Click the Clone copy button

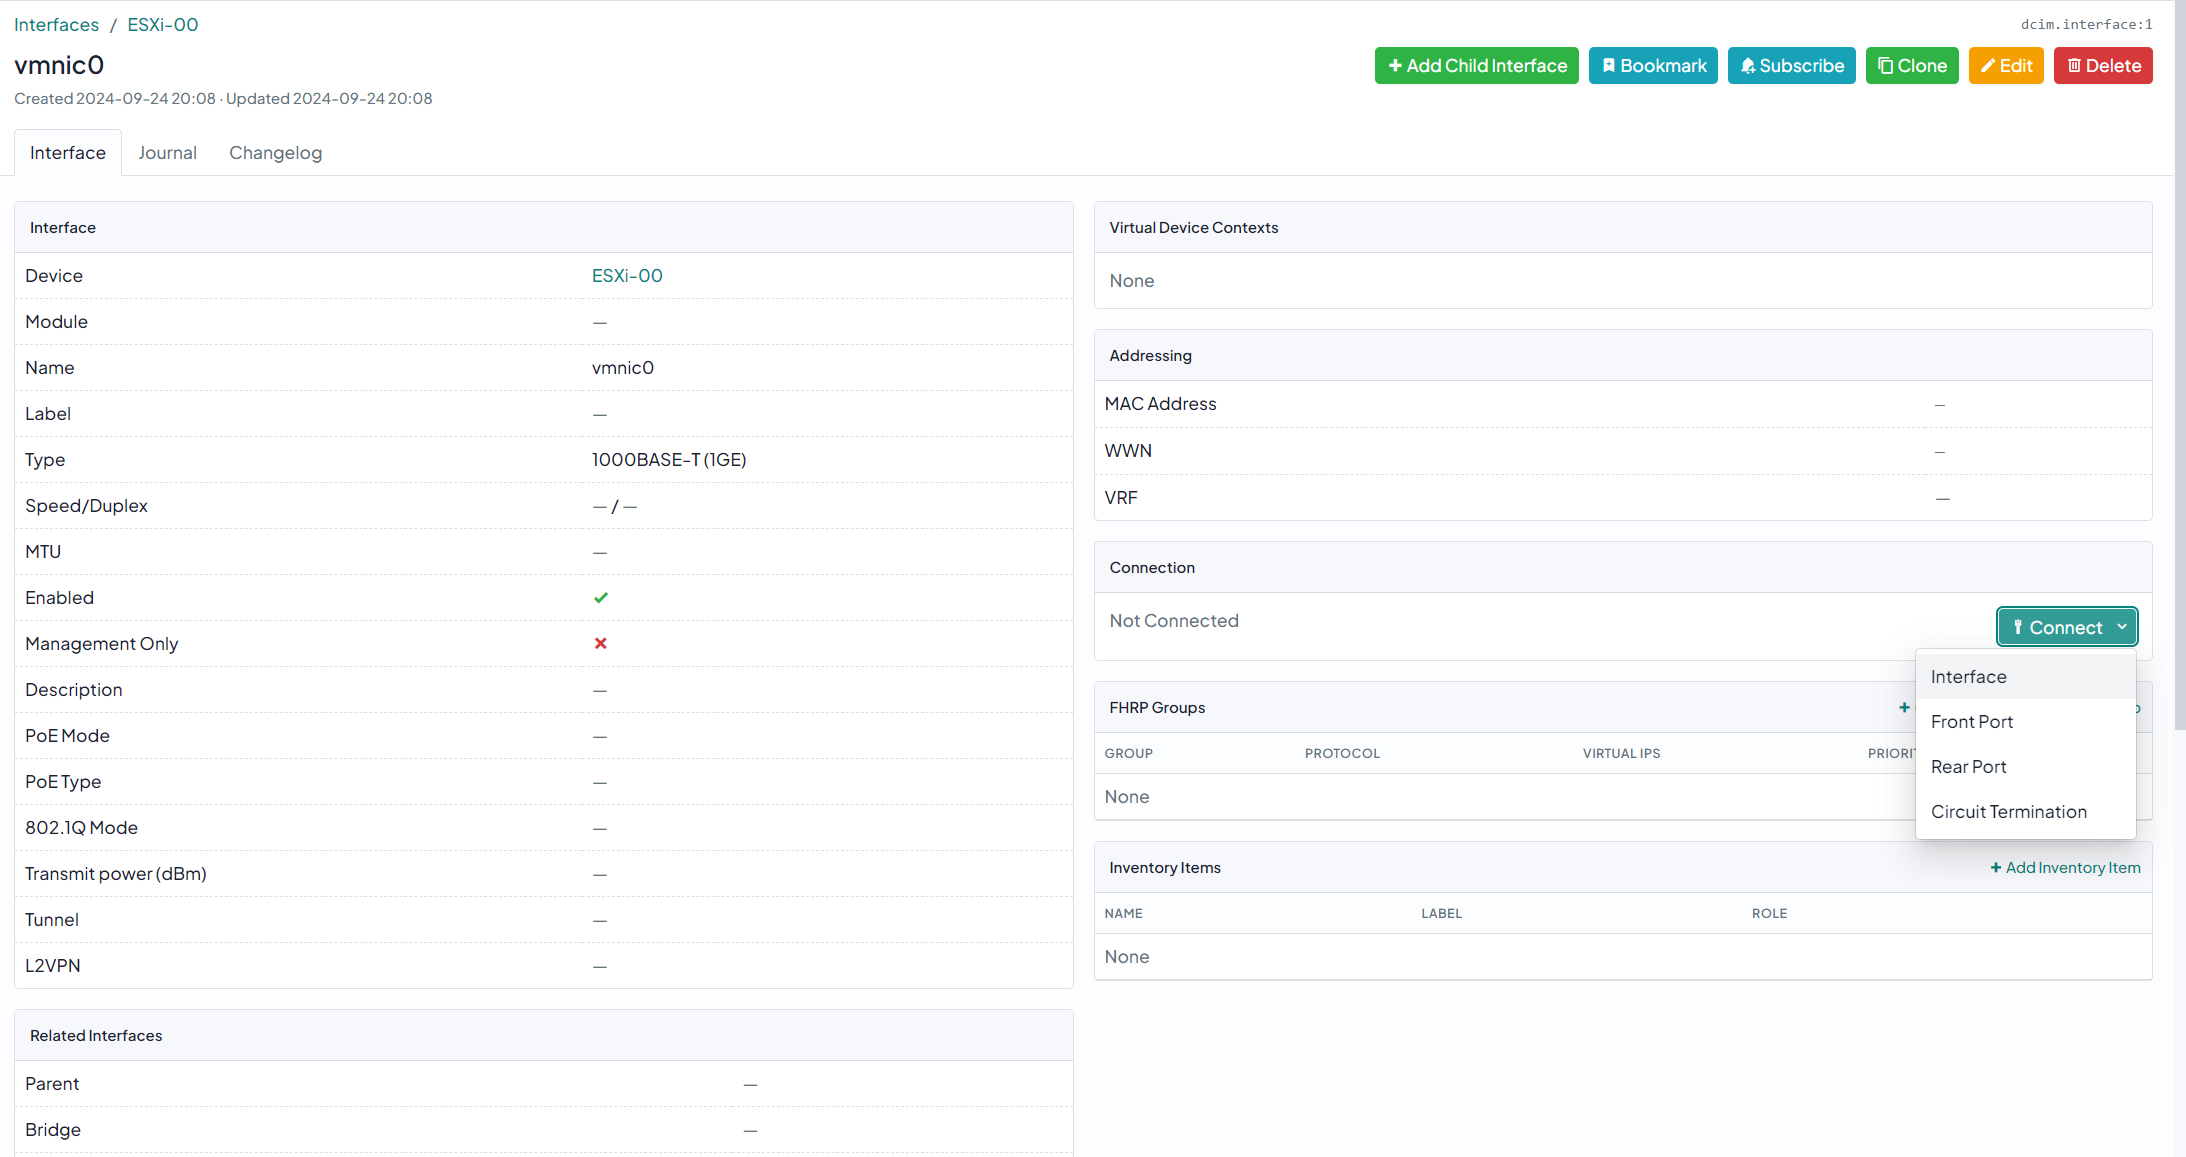pos(1911,66)
